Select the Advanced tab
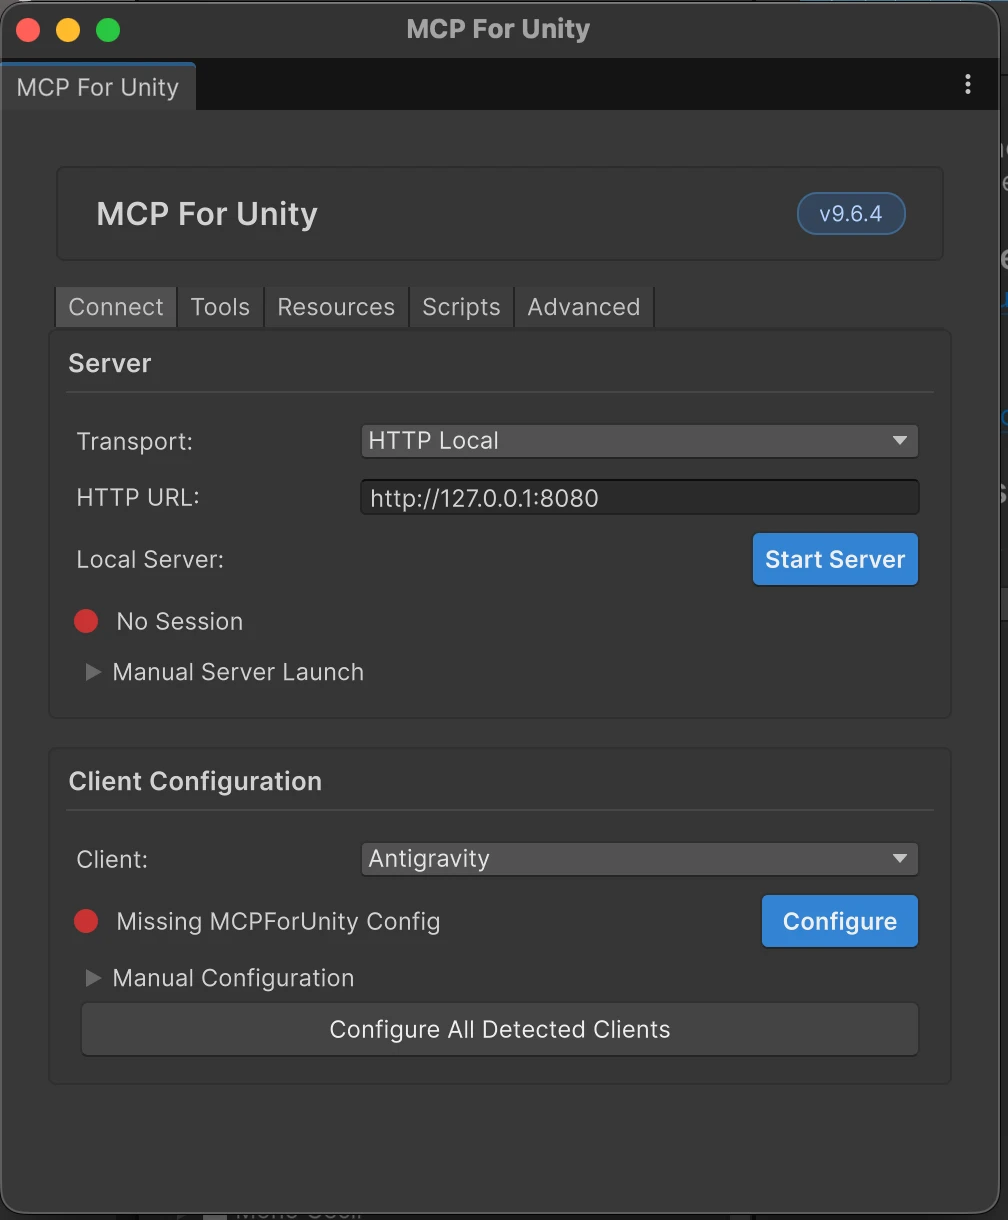Screen dimensions: 1008x1220 click(x=584, y=307)
